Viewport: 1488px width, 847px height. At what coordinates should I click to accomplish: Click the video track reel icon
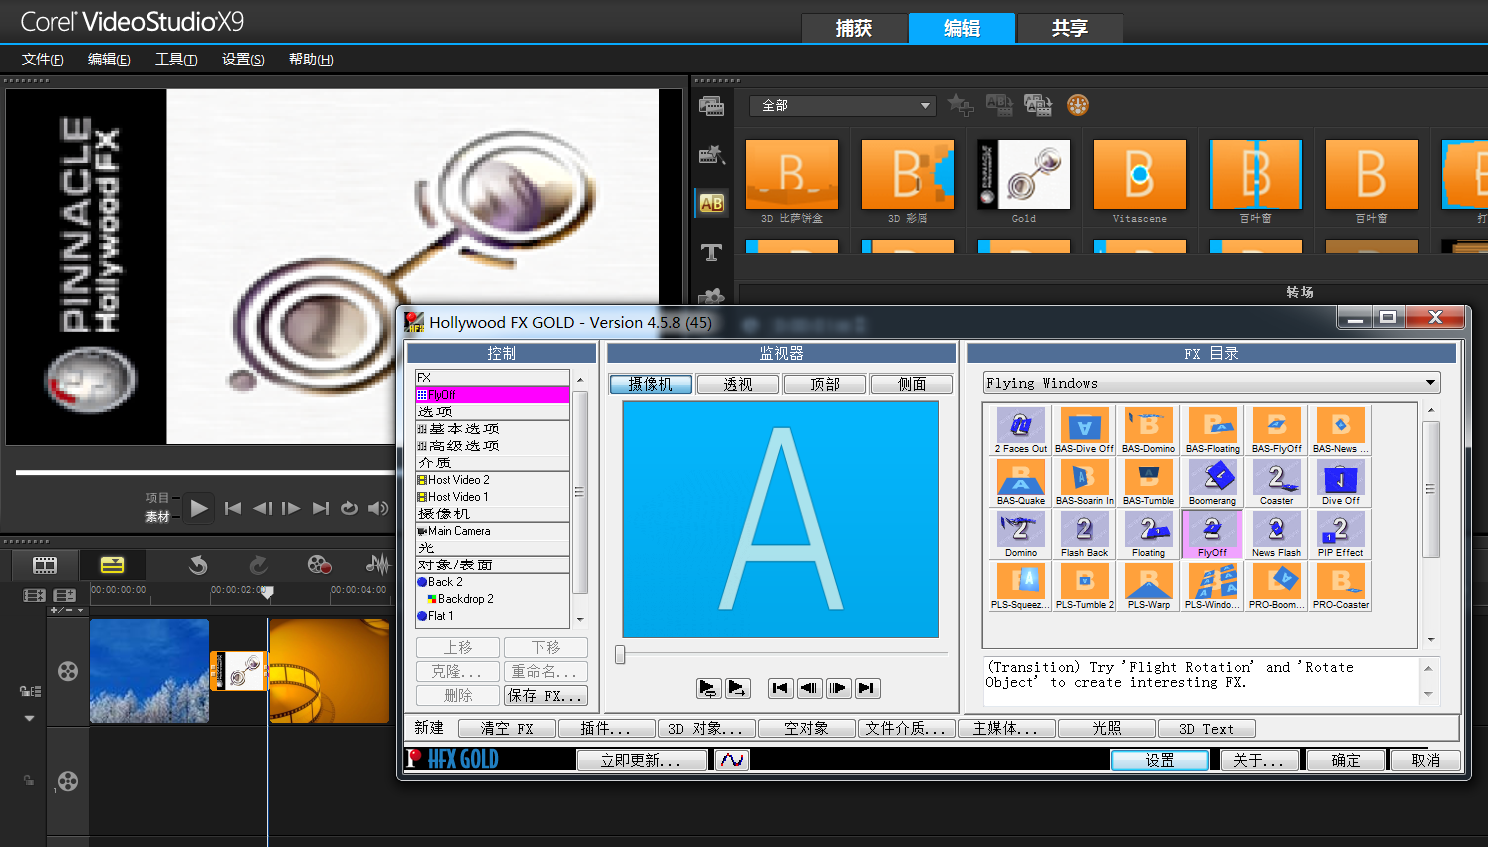pos(68,671)
